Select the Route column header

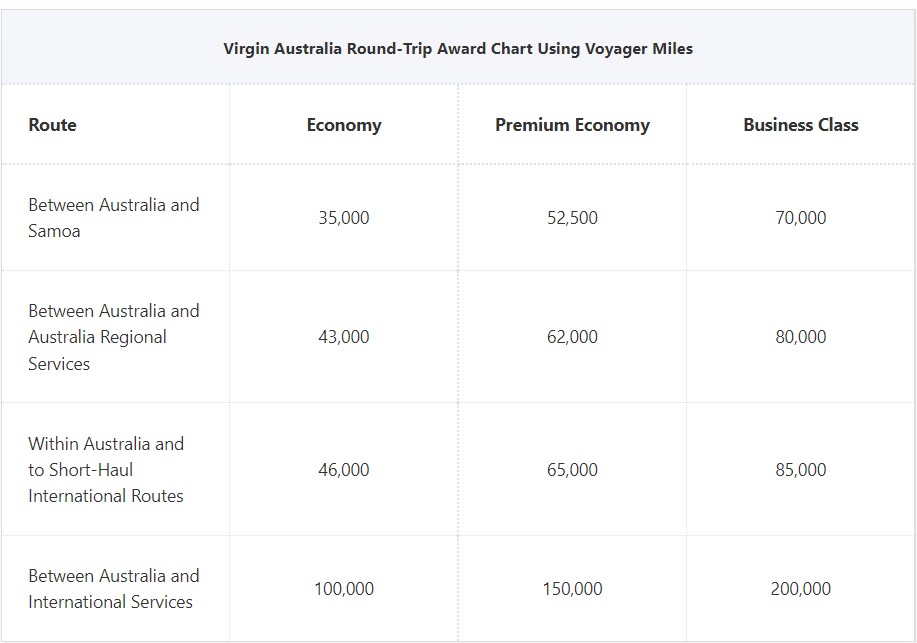[53, 125]
